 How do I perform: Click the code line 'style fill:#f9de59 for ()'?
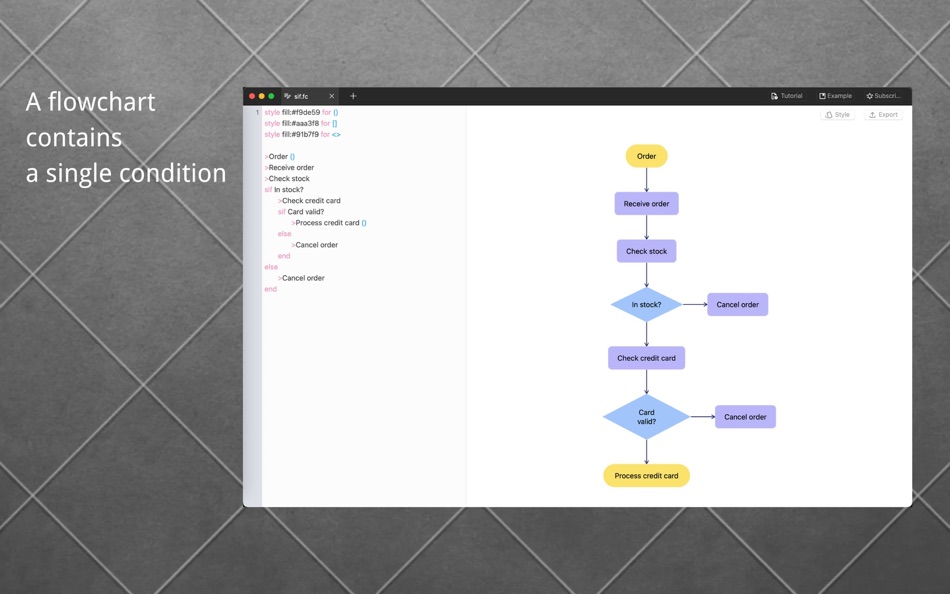pyautogui.click(x=301, y=112)
